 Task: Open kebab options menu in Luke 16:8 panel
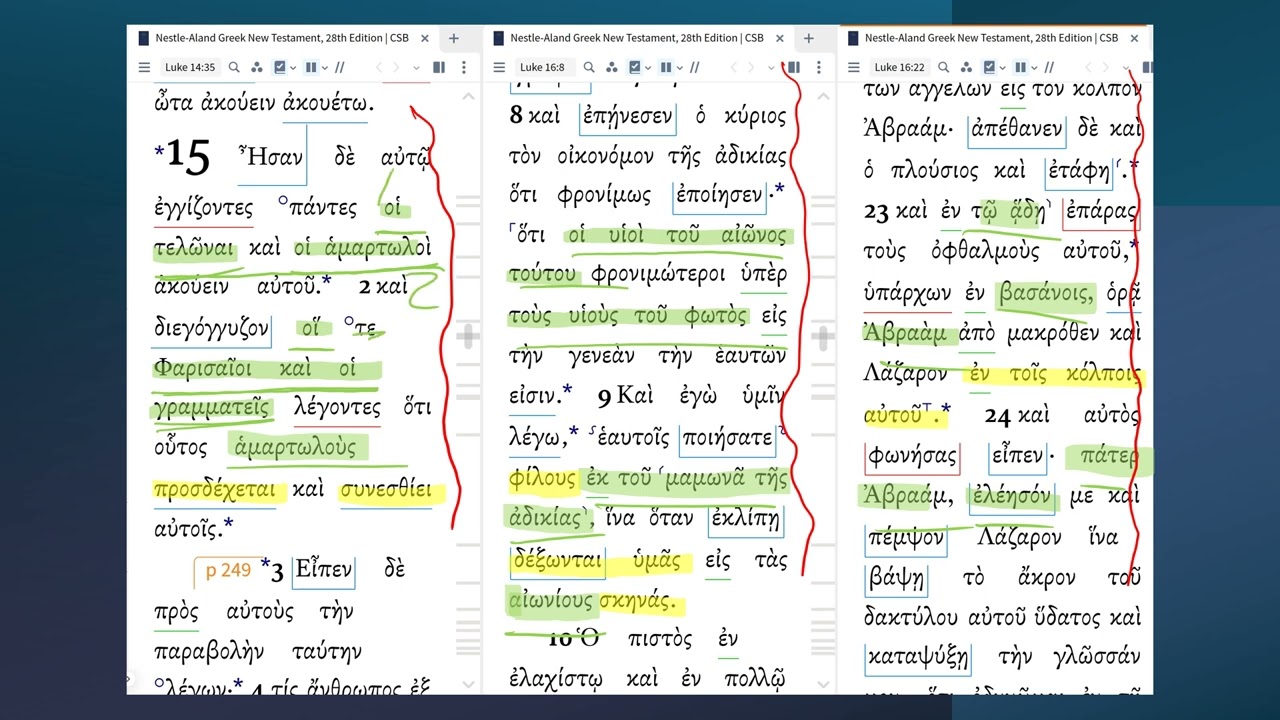819,67
